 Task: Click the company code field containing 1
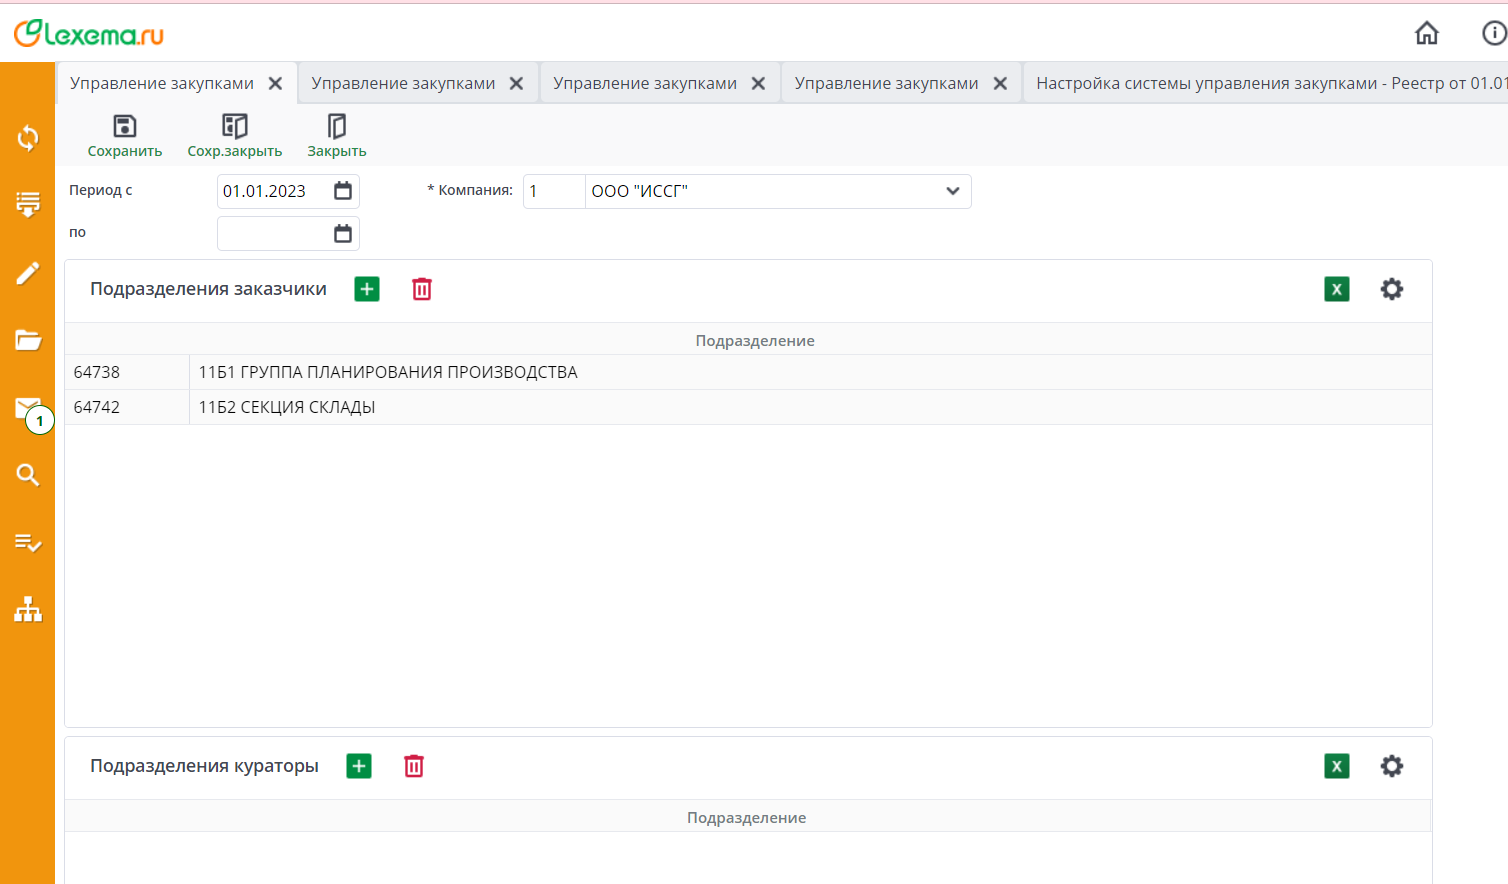[x=554, y=191]
